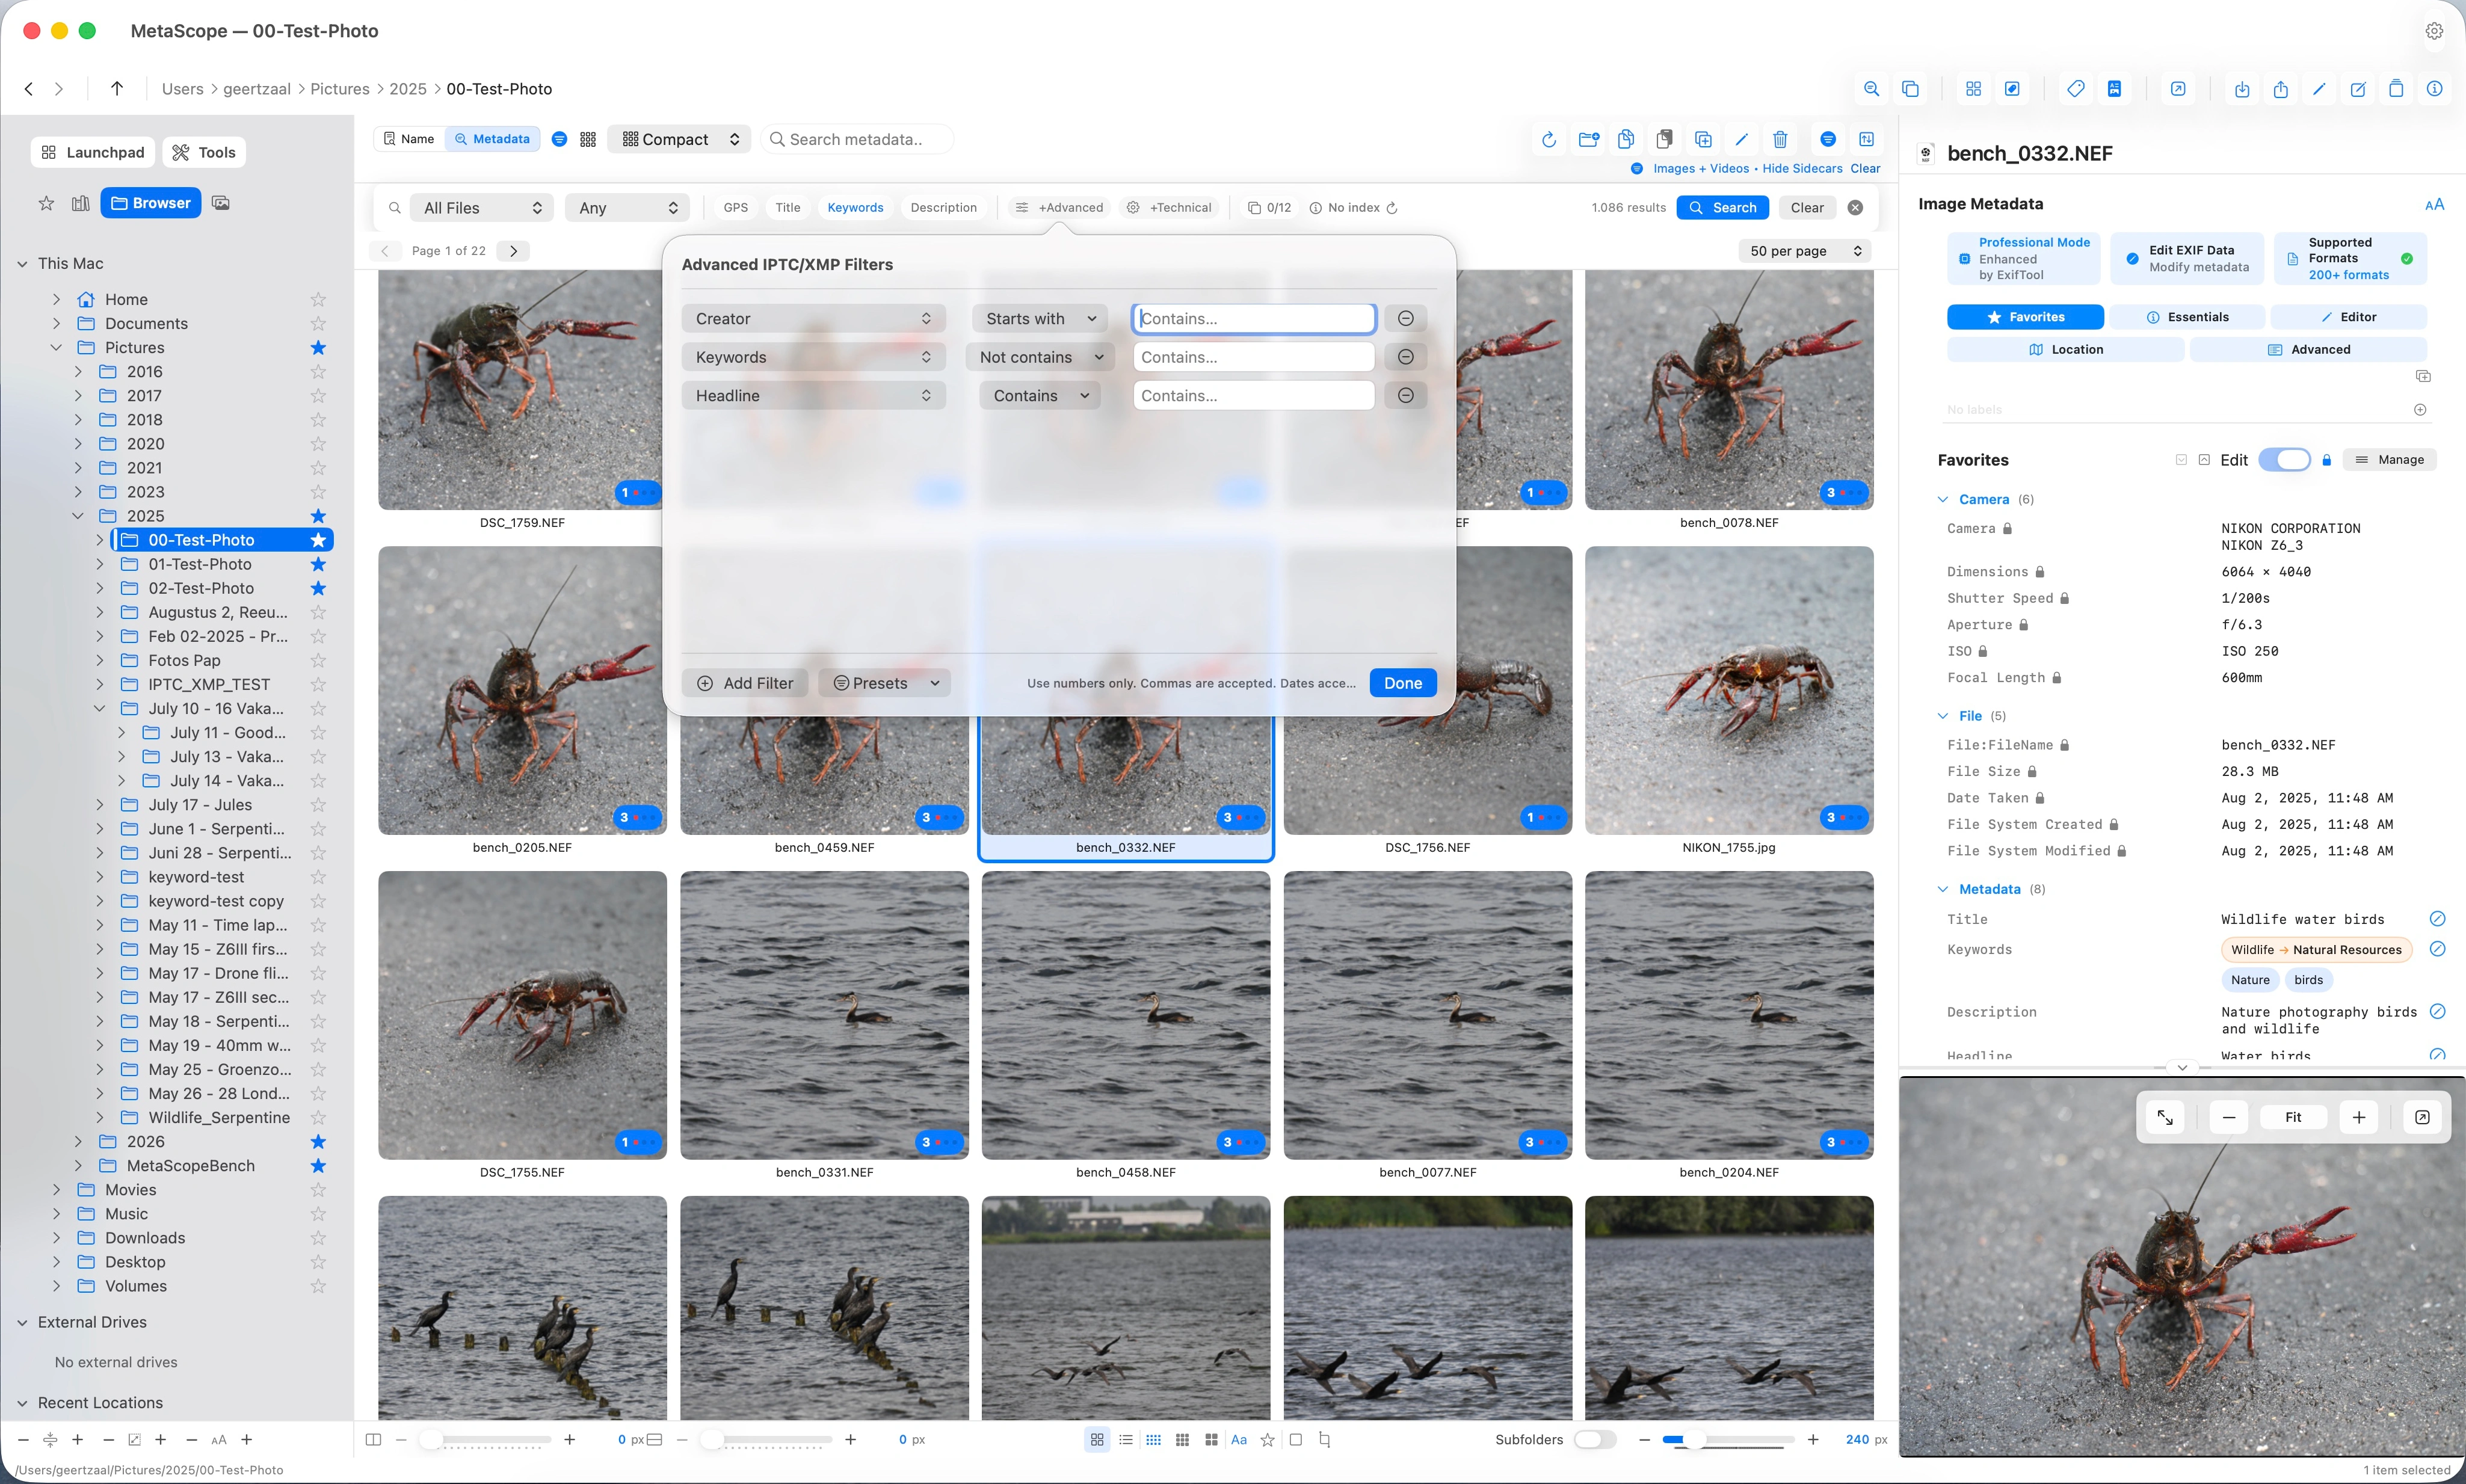Edit the Description metadata field icon
This screenshot has height=1484, width=2466.
(x=2437, y=1012)
